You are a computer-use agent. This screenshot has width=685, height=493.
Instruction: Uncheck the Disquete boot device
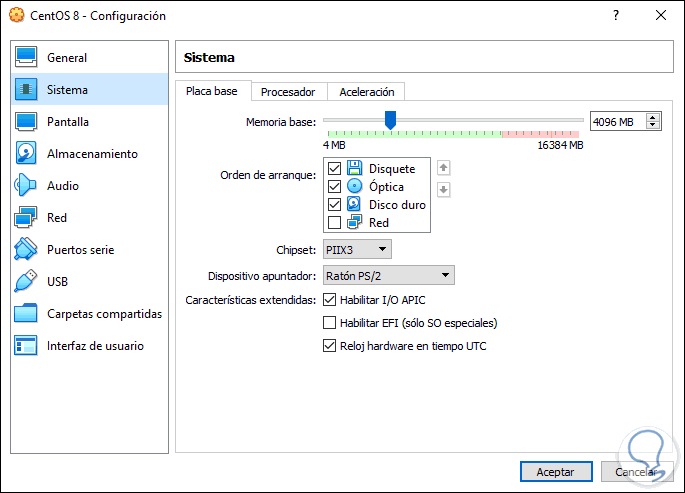pos(335,169)
